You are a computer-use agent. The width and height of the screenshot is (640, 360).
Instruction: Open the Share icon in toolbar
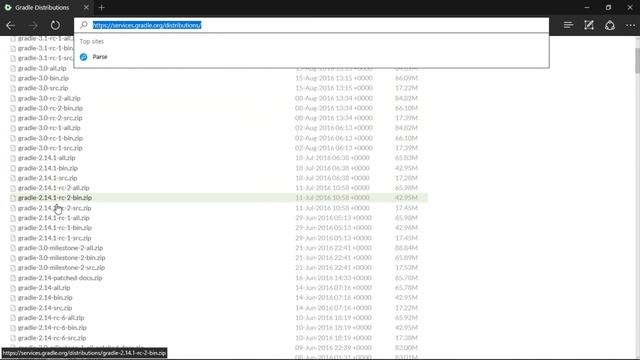(x=610, y=25)
